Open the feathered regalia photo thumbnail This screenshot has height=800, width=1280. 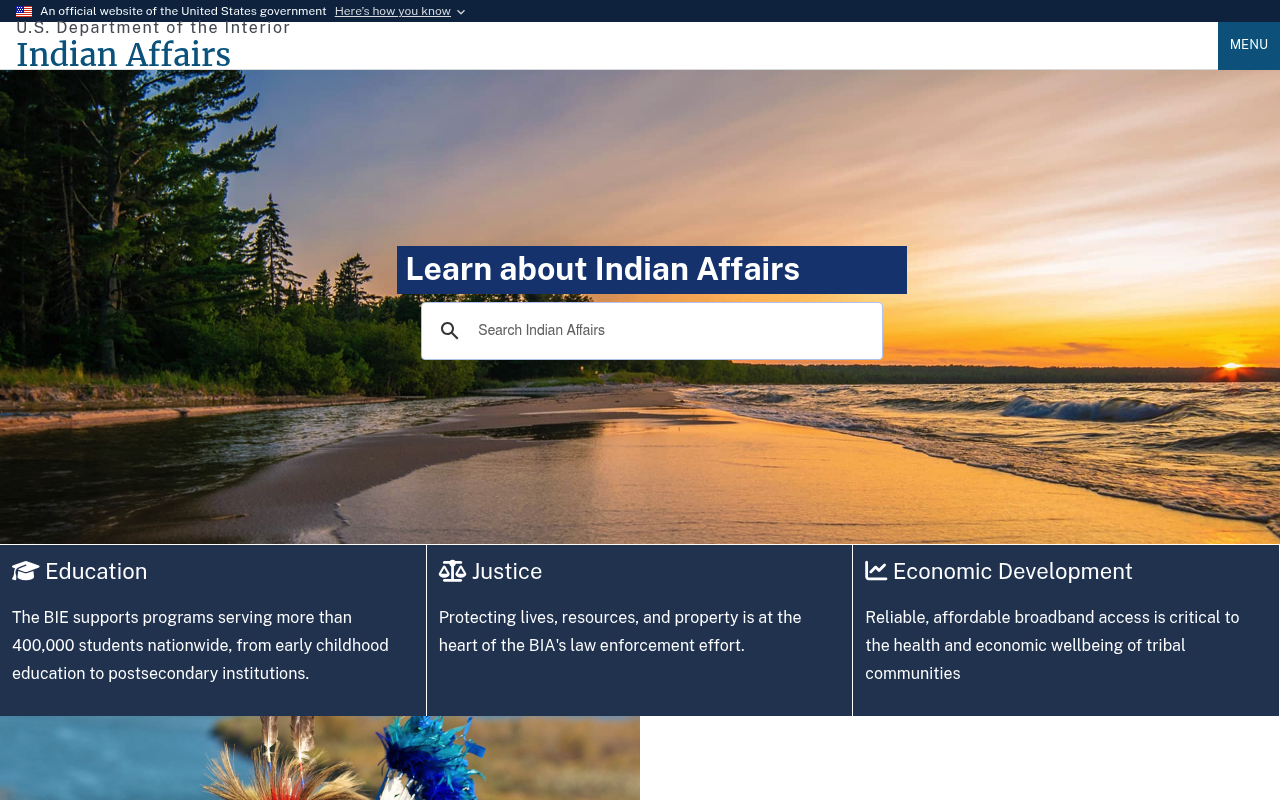320,758
